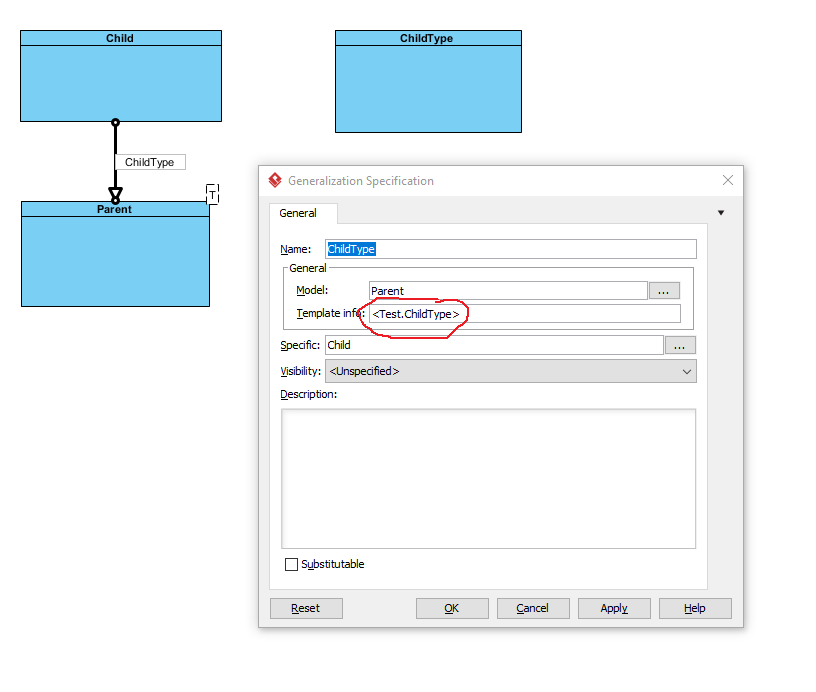Click inside the Description text area
This screenshot has height=692, width=816.
488,478
